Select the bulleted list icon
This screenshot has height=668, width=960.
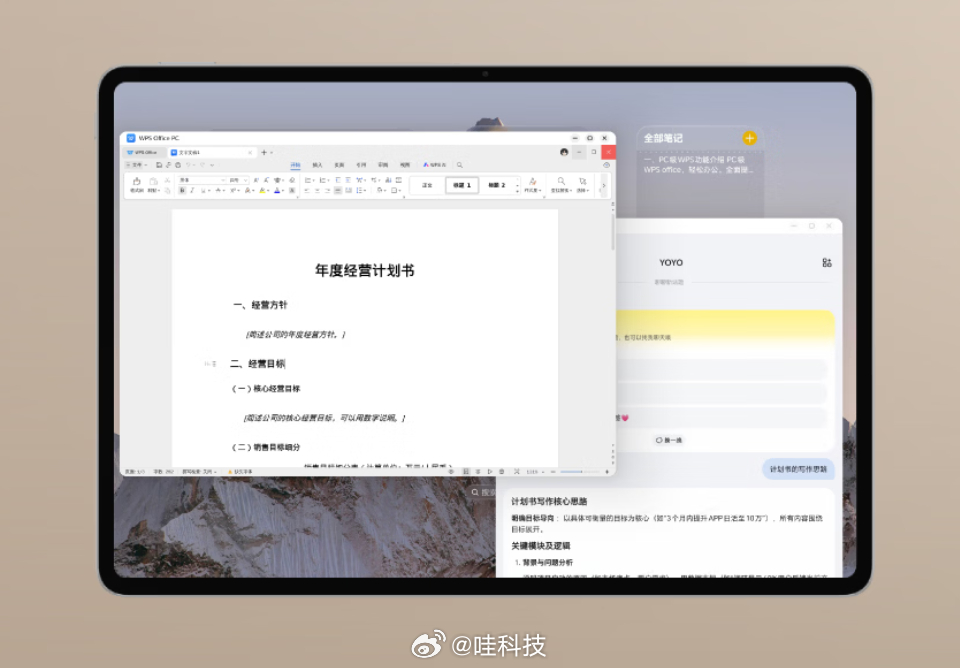[308, 180]
